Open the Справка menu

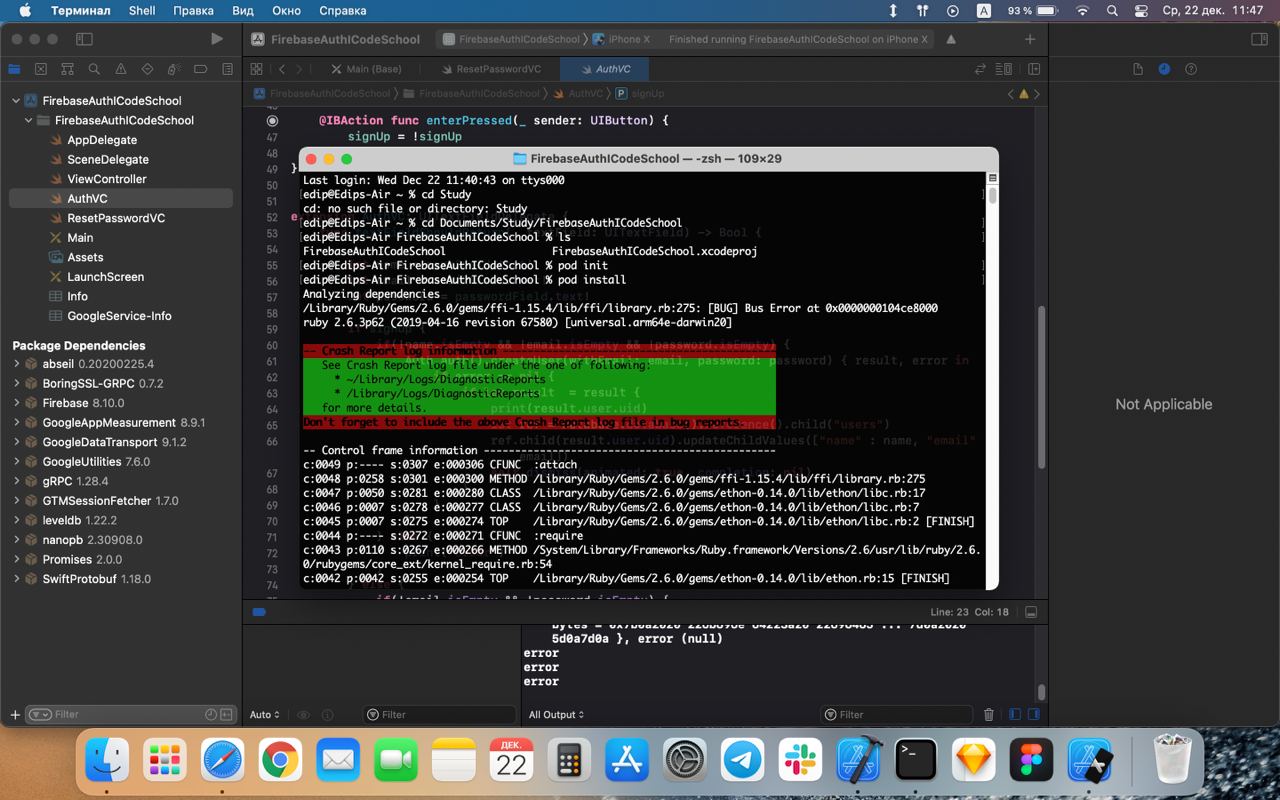point(342,11)
